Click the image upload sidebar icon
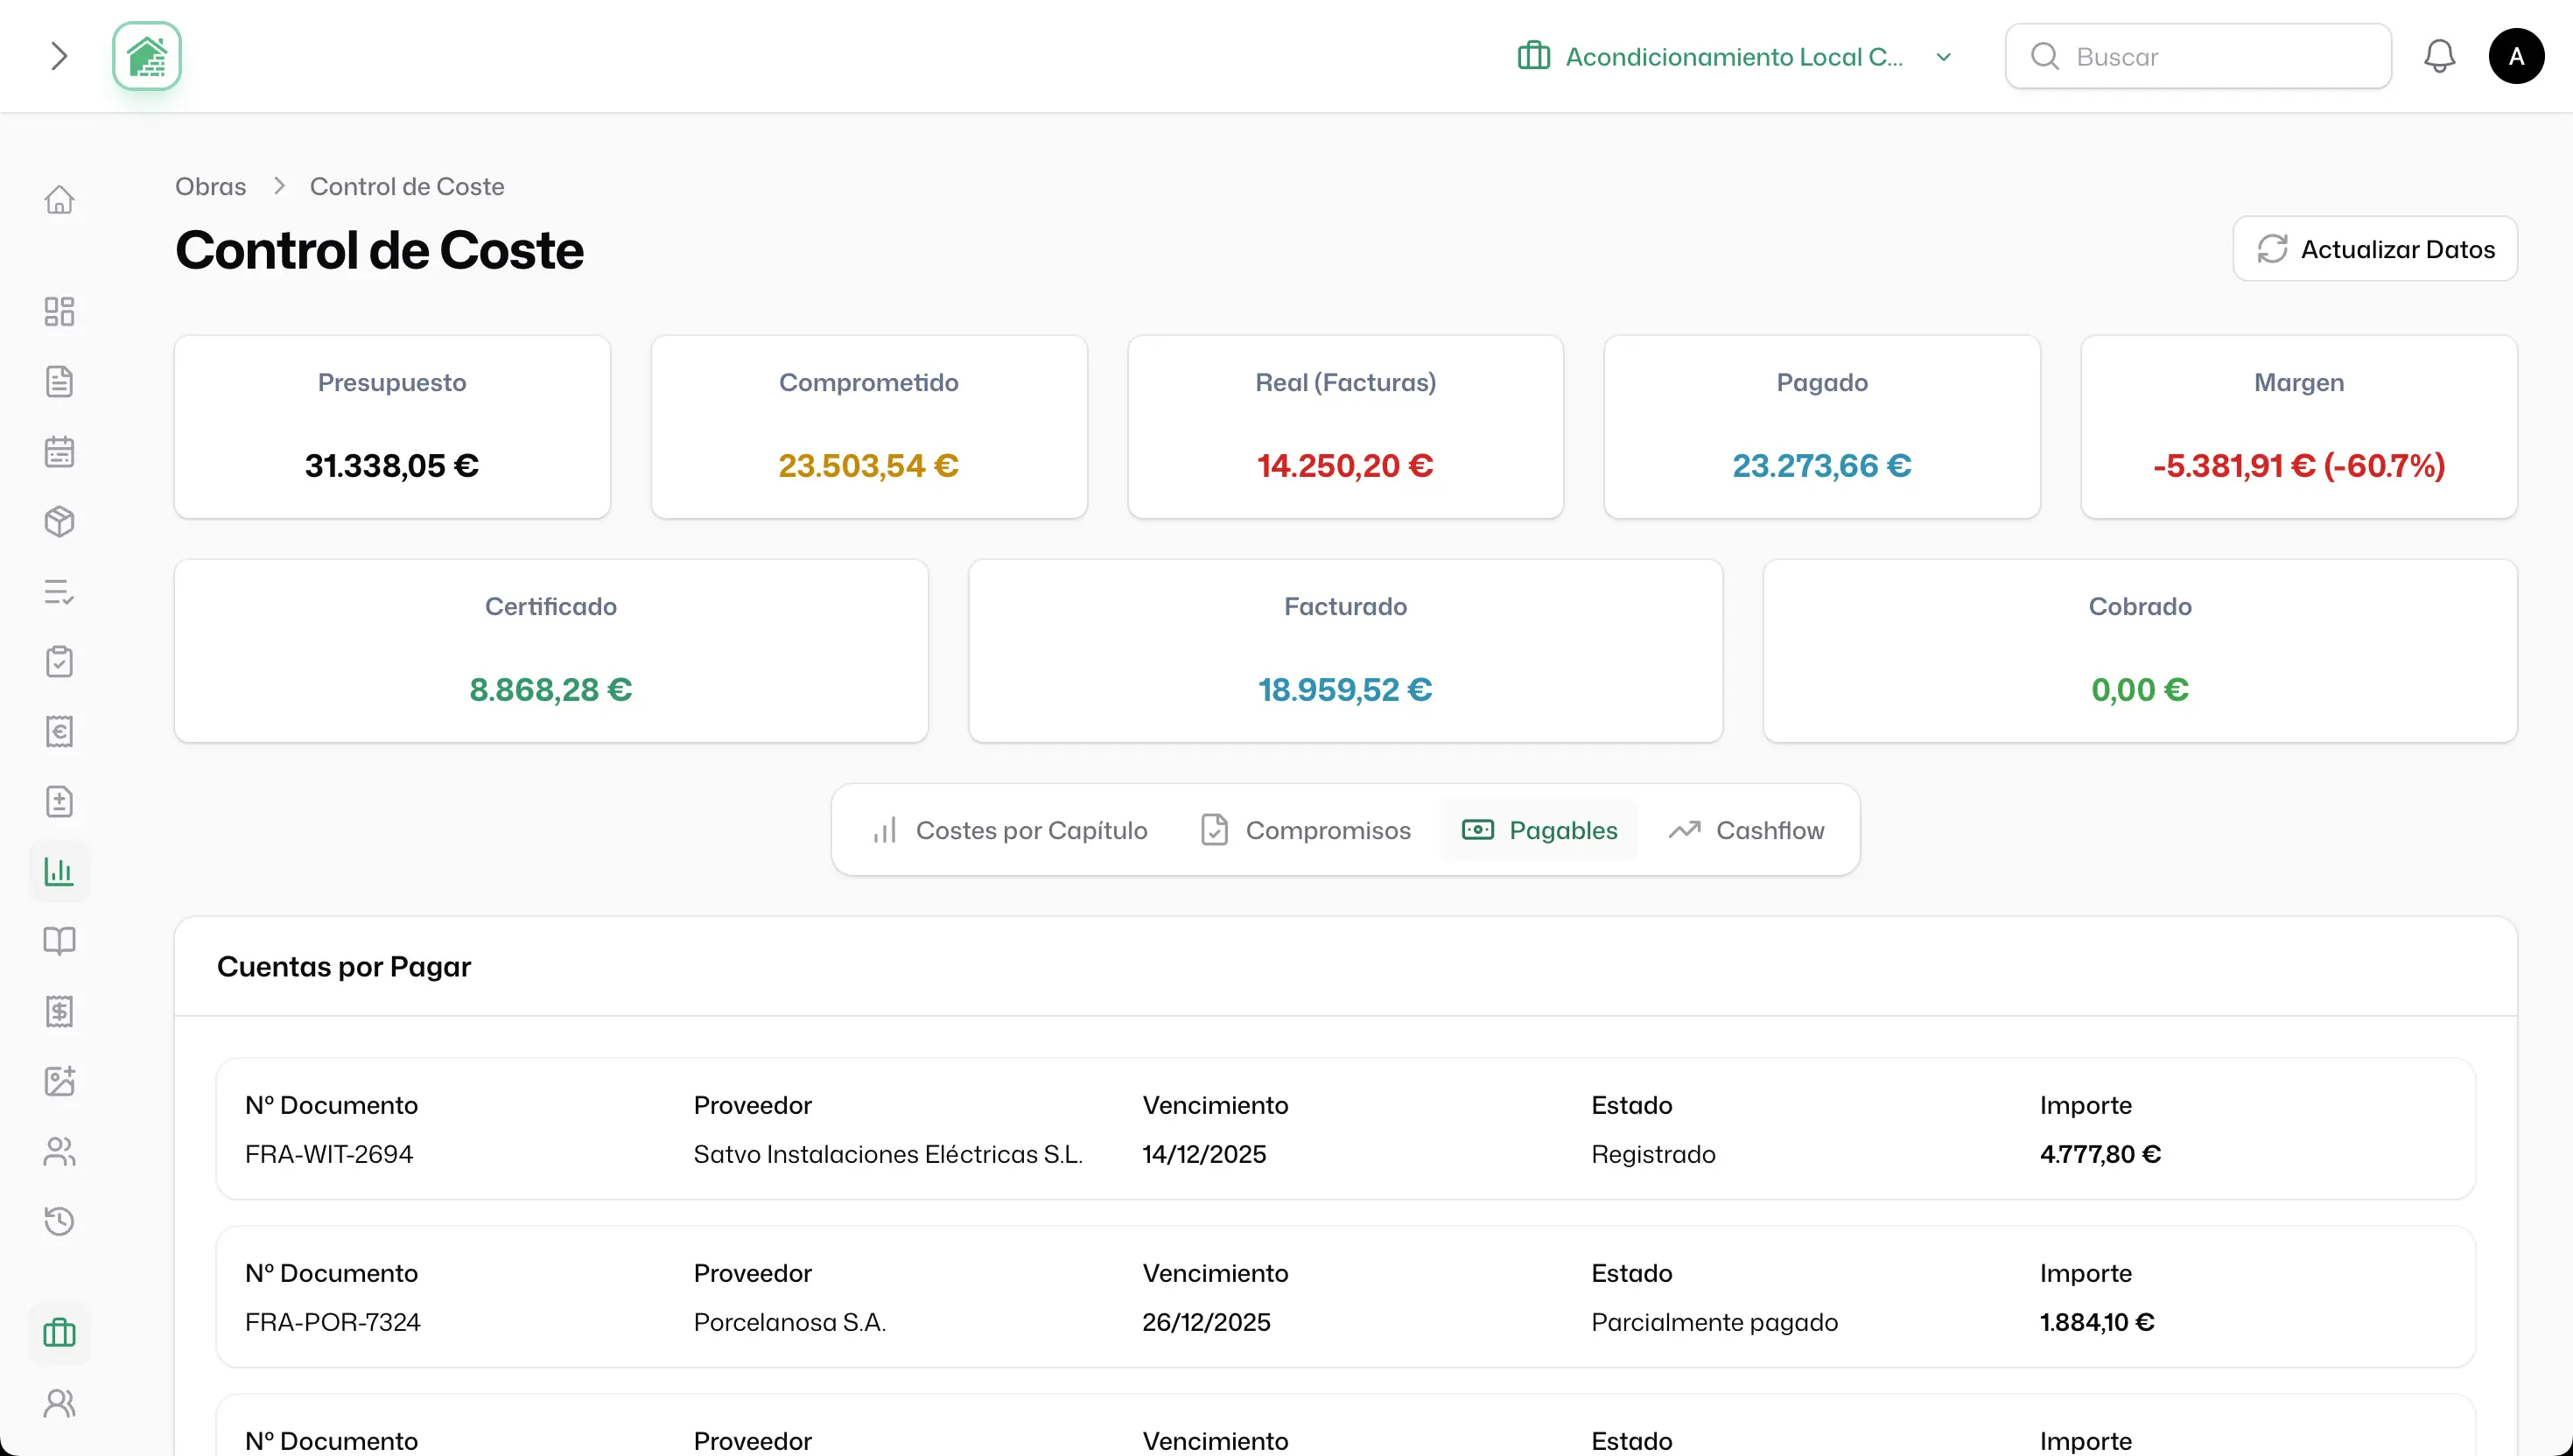Screen dimensions: 2573x1456 pyautogui.click(x=60, y=1081)
